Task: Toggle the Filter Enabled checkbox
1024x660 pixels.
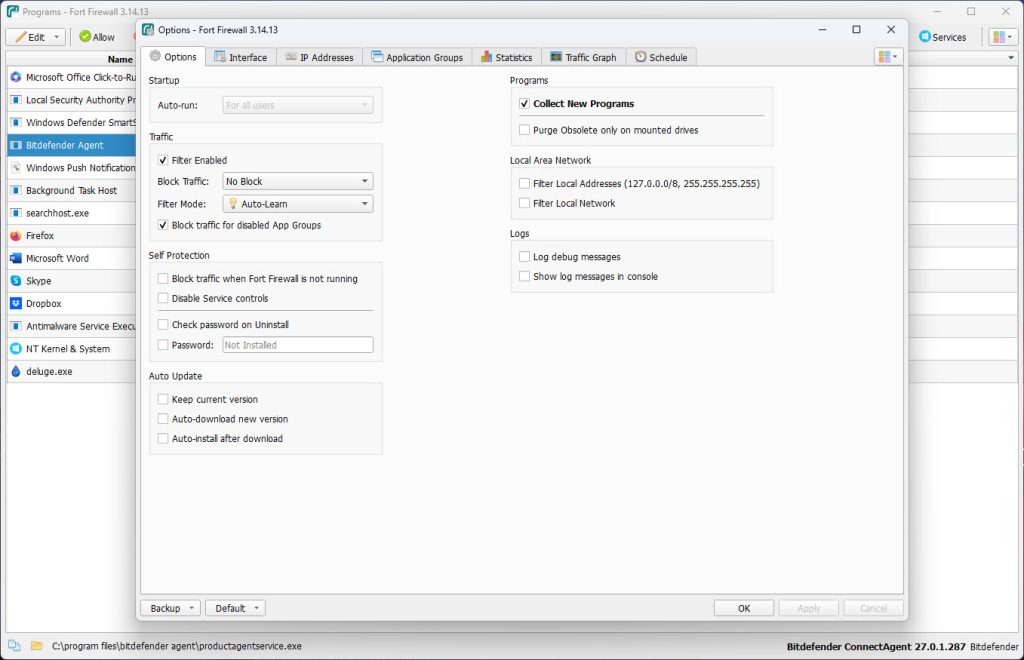Action: [x=163, y=160]
